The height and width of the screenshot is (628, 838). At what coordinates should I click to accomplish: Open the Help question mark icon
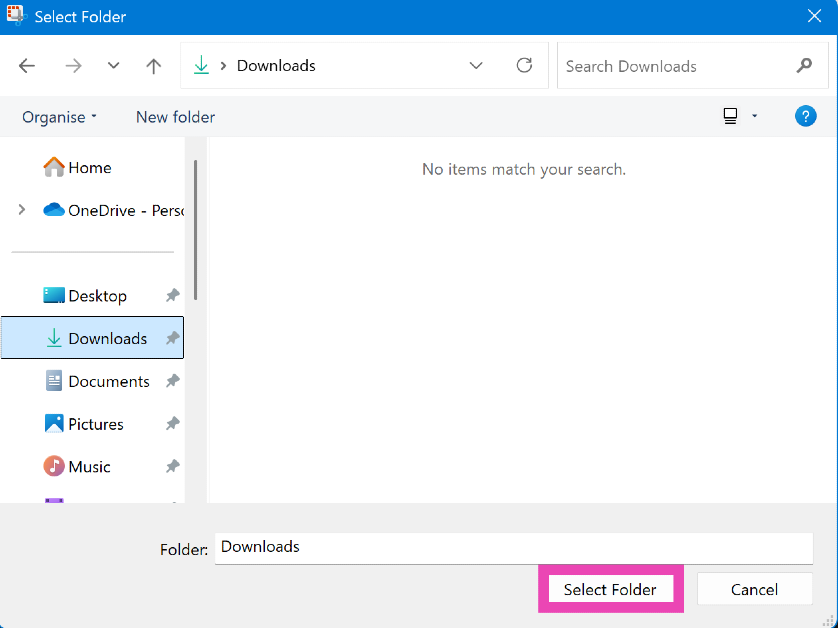tap(805, 117)
